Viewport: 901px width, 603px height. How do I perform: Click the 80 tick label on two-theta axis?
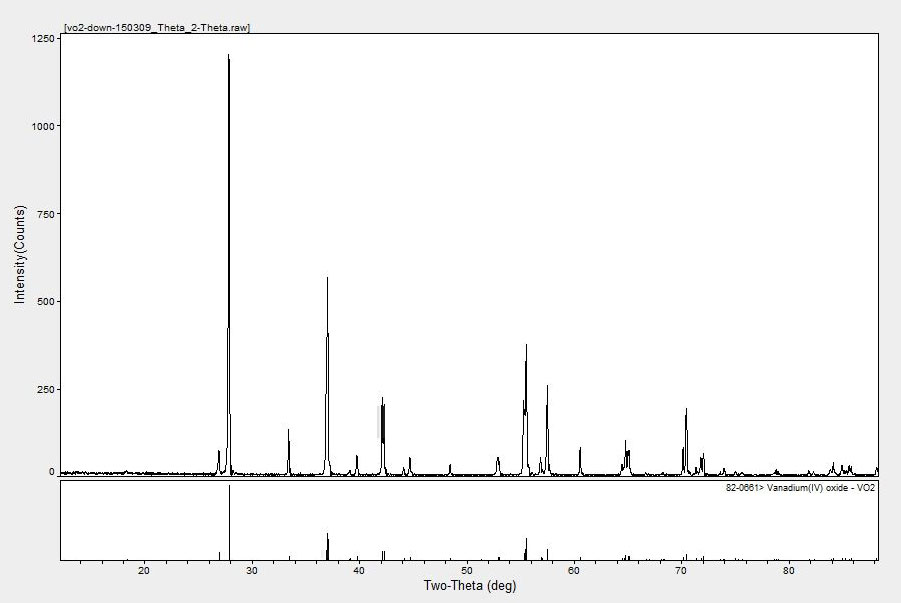(788, 570)
